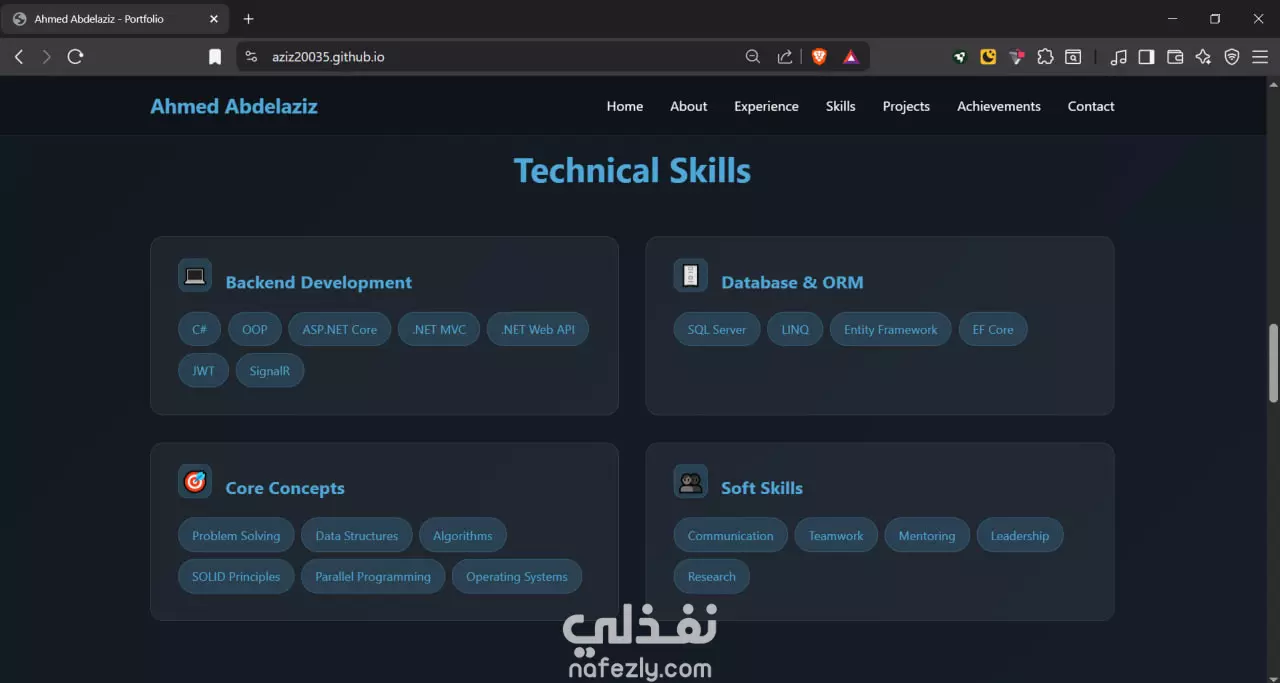The width and height of the screenshot is (1280, 683).
Task: Click the SignalR tag
Action: (270, 370)
